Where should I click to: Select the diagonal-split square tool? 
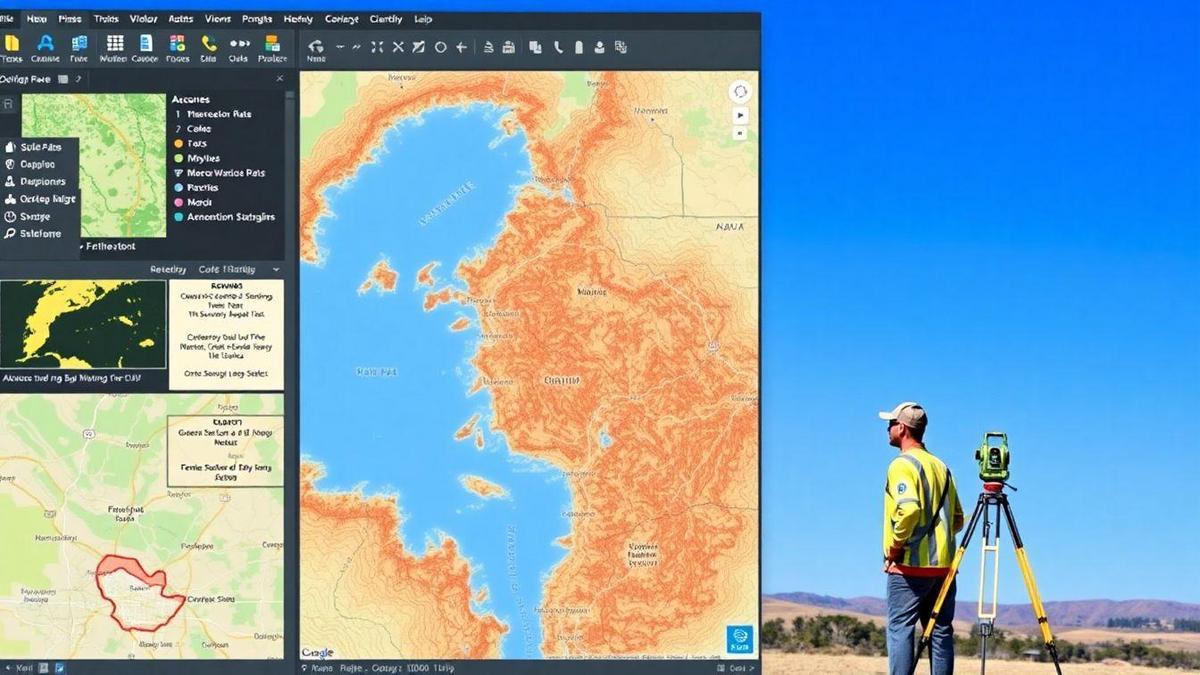point(419,46)
